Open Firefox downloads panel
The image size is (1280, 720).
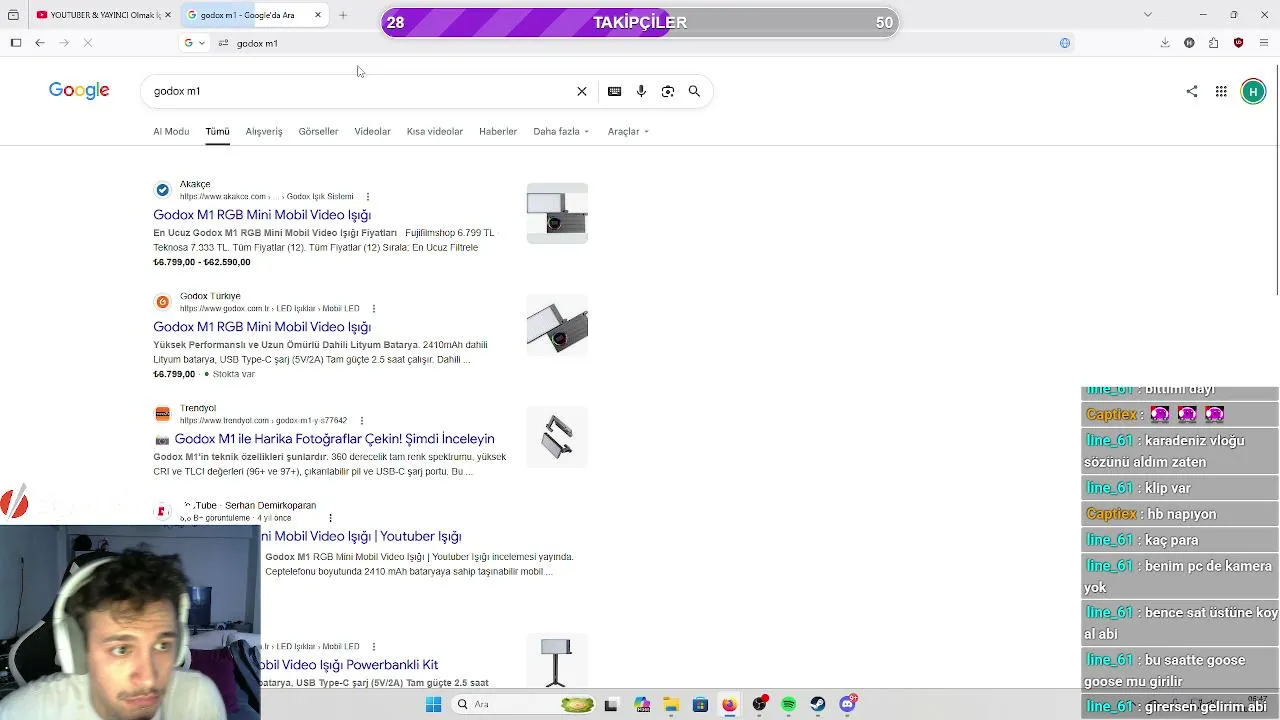pyautogui.click(x=1165, y=43)
